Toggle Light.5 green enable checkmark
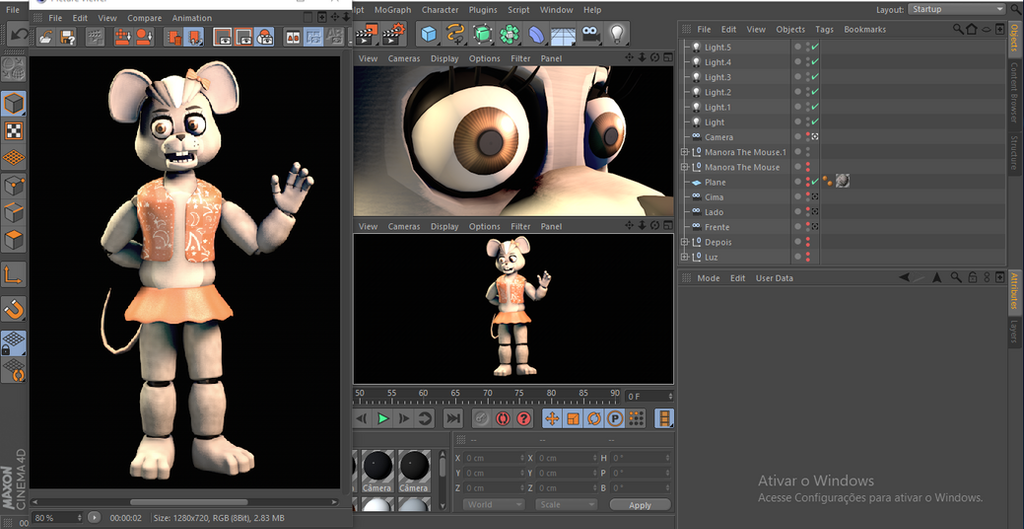 point(815,48)
